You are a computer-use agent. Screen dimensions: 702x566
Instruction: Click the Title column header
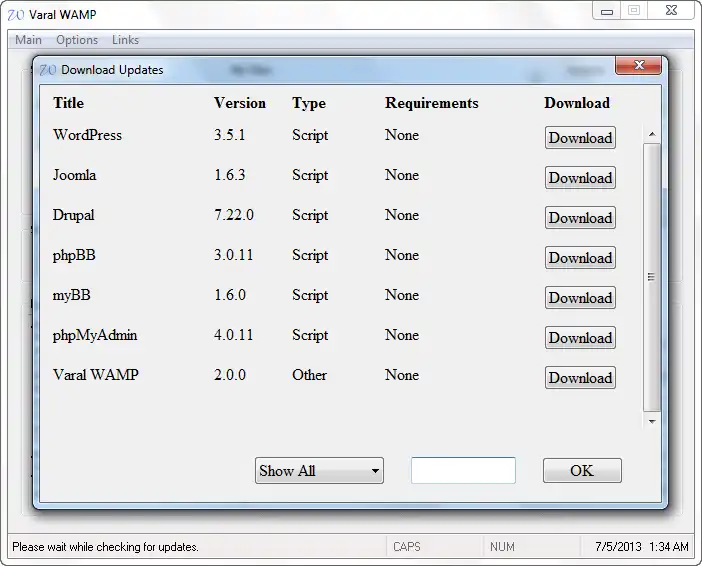pos(68,103)
